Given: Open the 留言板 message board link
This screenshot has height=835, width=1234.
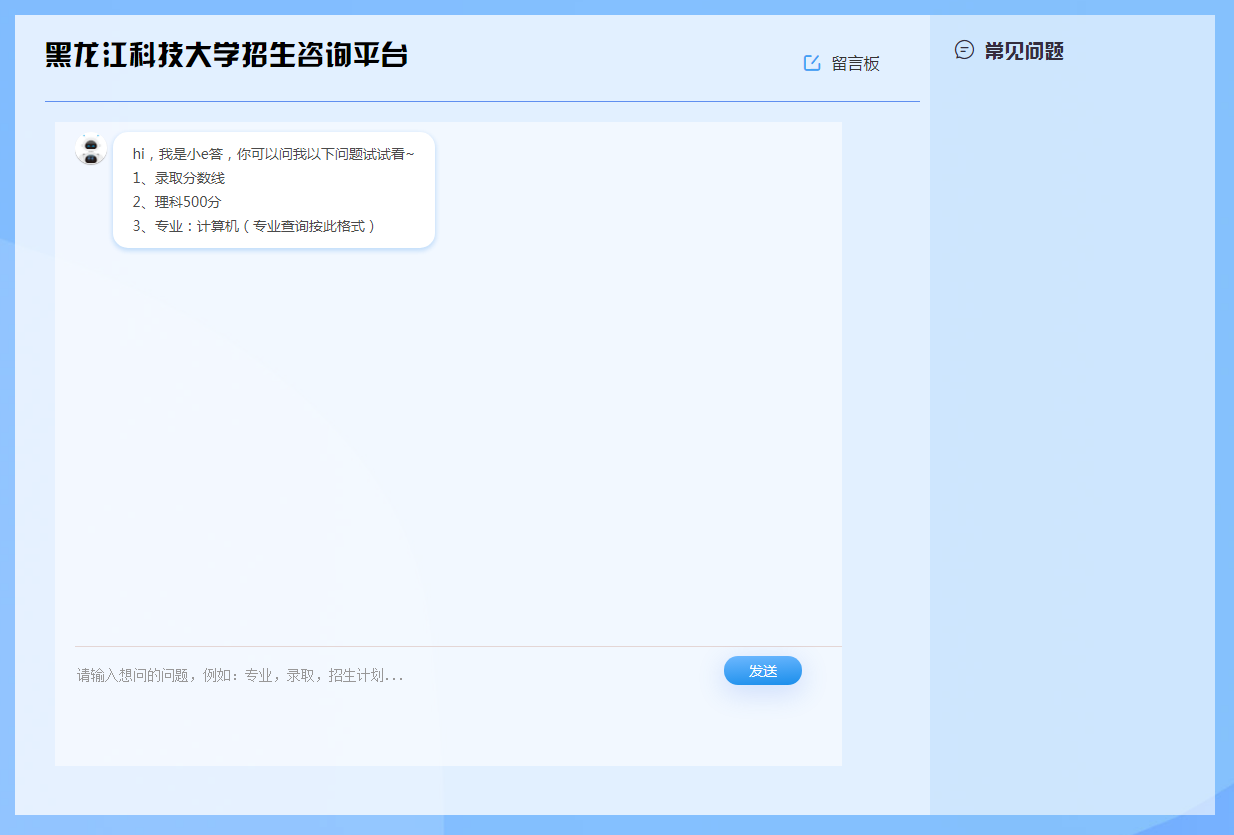Looking at the screenshot, I should coord(855,64).
